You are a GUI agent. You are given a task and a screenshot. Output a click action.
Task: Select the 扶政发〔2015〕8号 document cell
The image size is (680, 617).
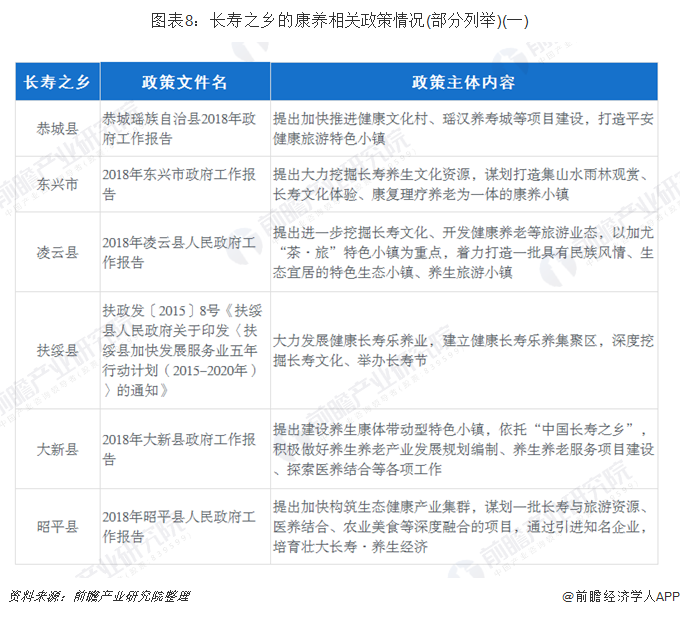click(x=184, y=347)
